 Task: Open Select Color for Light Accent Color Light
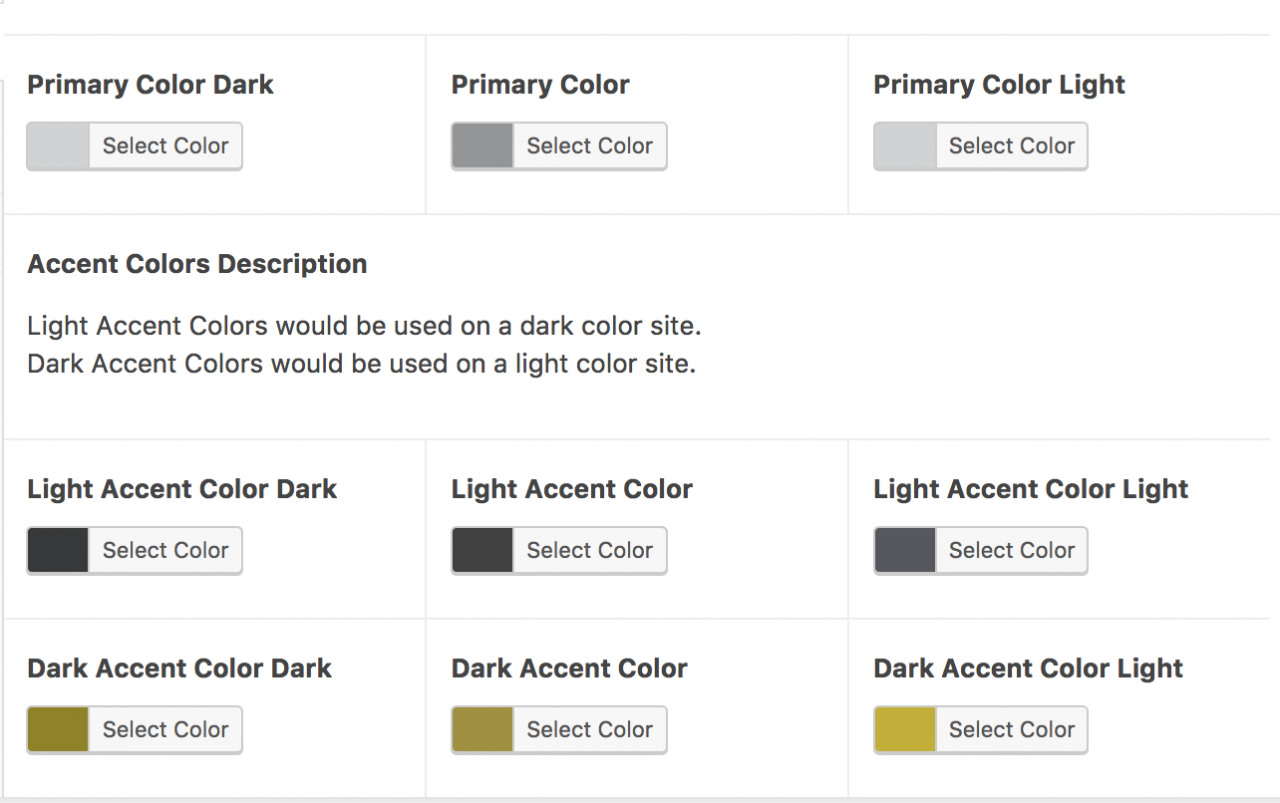click(x=1011, y=550)
